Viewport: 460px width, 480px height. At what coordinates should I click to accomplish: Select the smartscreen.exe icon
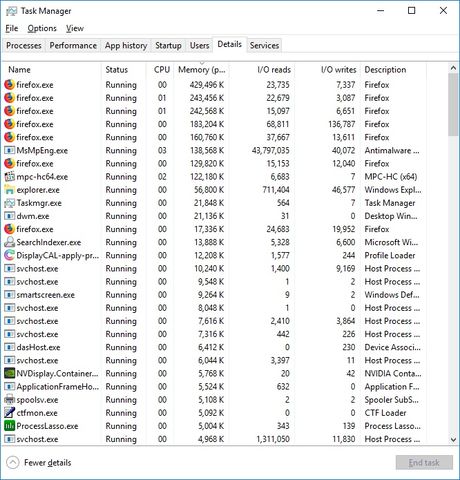[9, 295]
